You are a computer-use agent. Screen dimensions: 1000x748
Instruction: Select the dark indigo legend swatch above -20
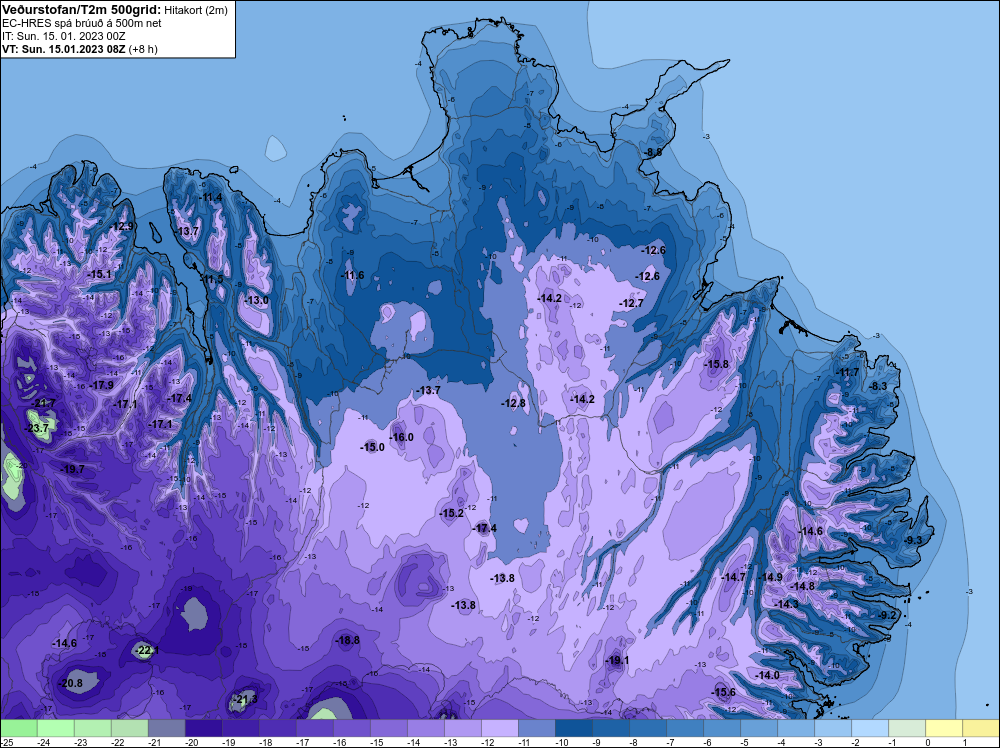[x=203, y=728]
